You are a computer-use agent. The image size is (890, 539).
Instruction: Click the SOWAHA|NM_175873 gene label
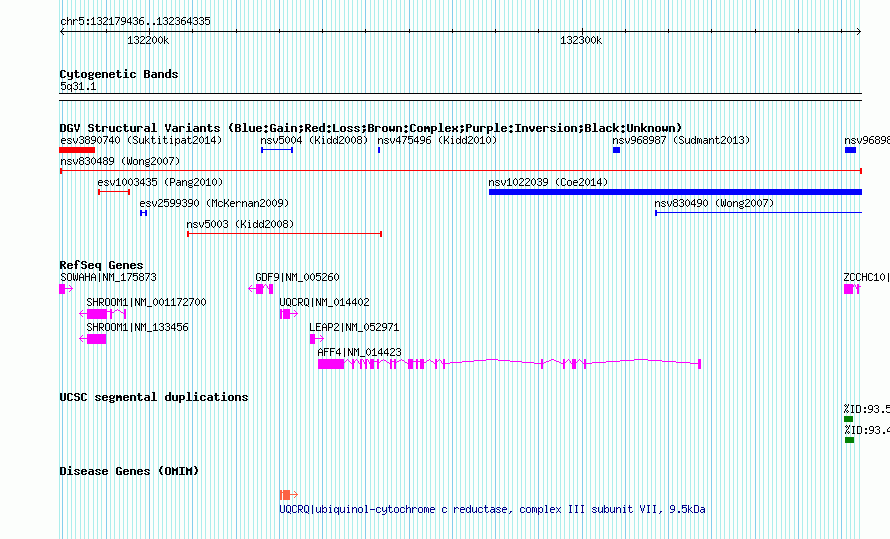(108, 277)
